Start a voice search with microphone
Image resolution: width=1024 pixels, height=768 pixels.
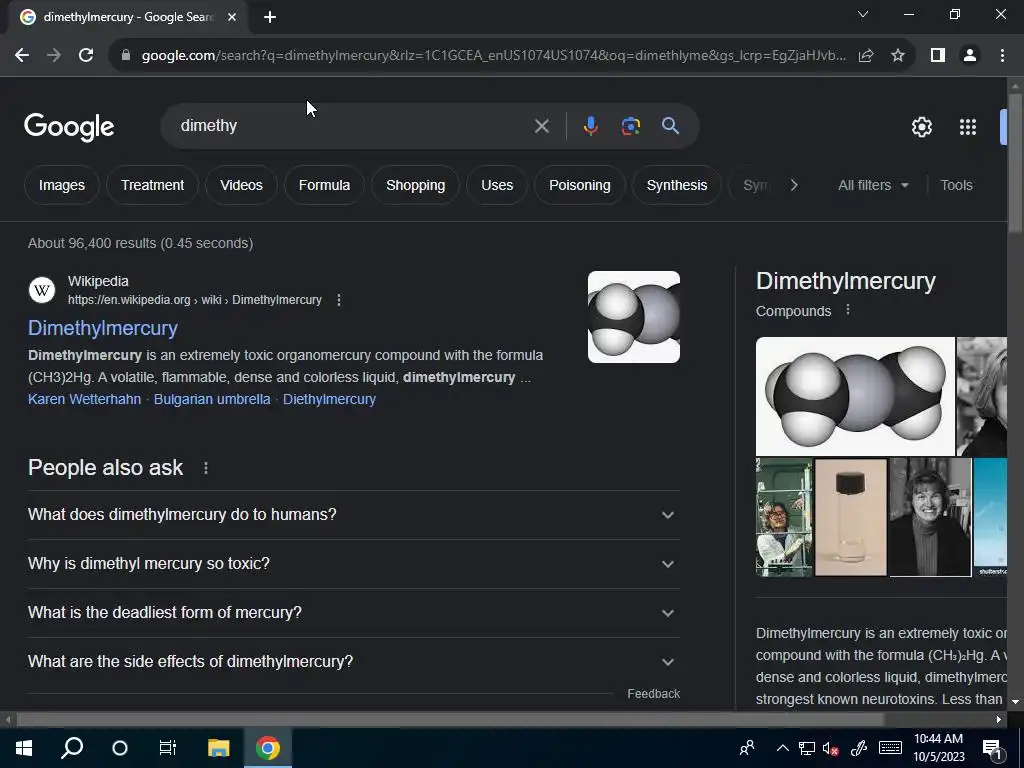[x=590, y=126]
